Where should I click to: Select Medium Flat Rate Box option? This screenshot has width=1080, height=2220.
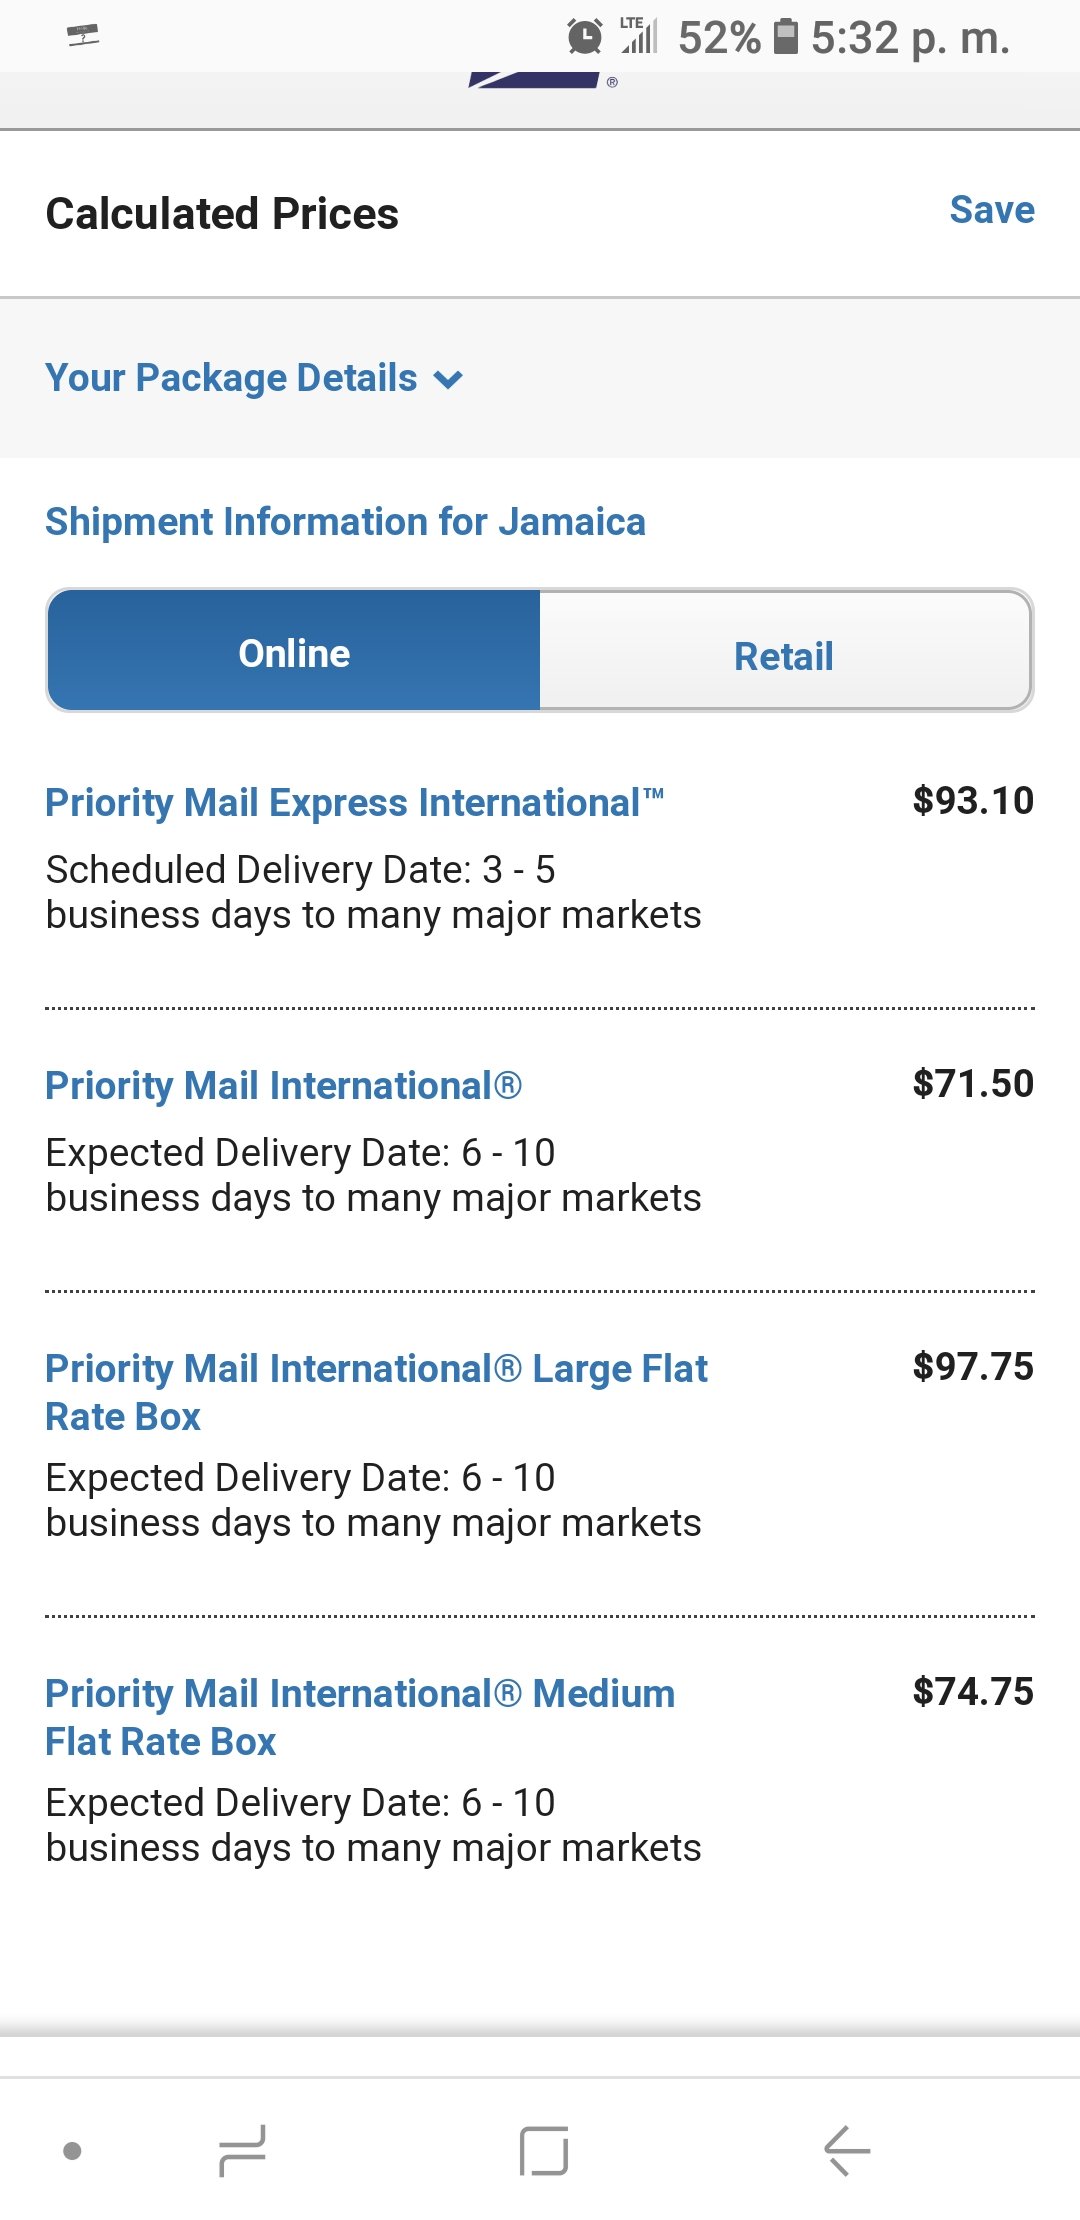point(360,1717)
